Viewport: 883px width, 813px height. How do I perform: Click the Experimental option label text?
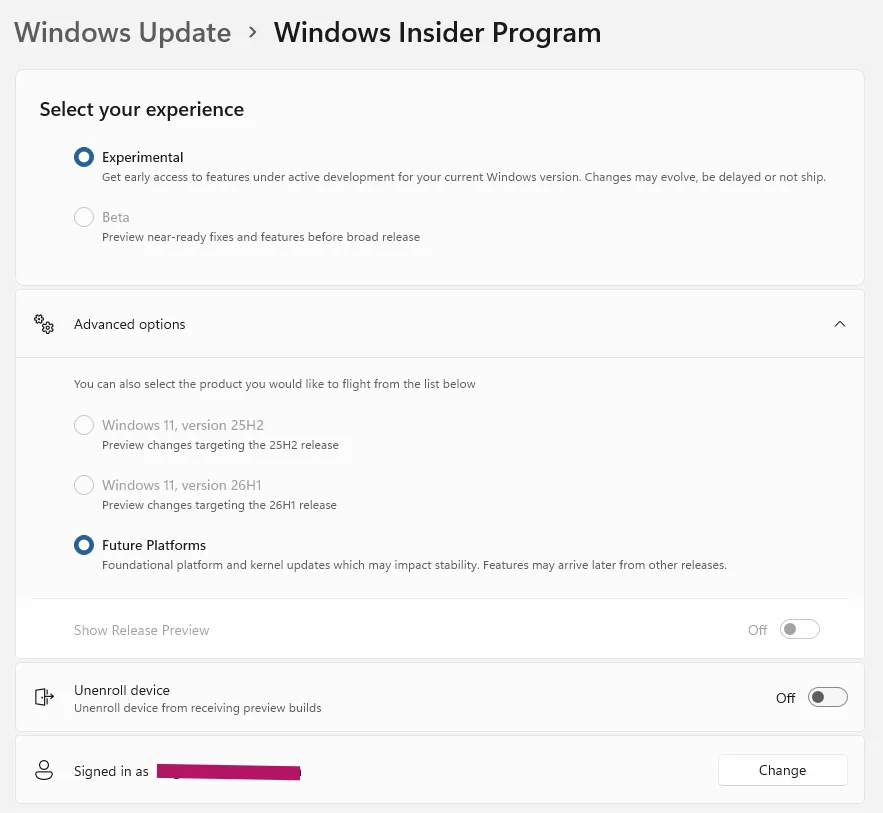coord(142,157)
